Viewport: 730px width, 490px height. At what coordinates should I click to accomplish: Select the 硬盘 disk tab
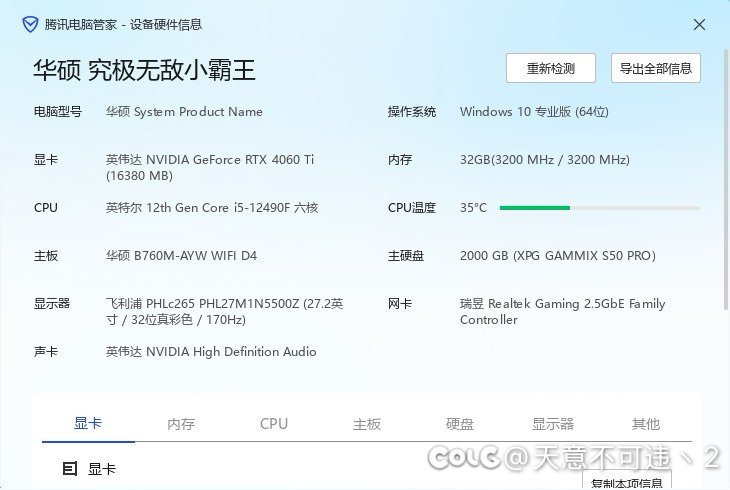(x=460, y=424)
